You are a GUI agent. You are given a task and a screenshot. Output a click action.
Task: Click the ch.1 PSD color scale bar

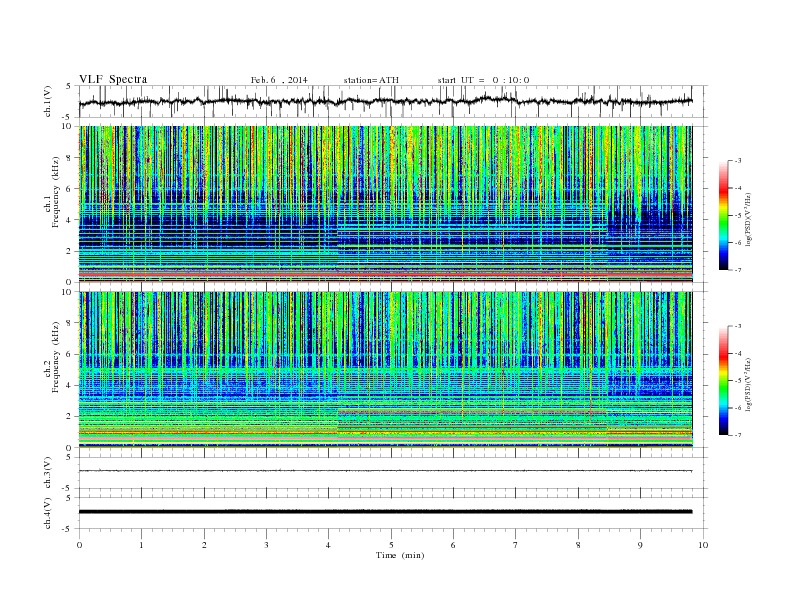(x=724, y=215)
